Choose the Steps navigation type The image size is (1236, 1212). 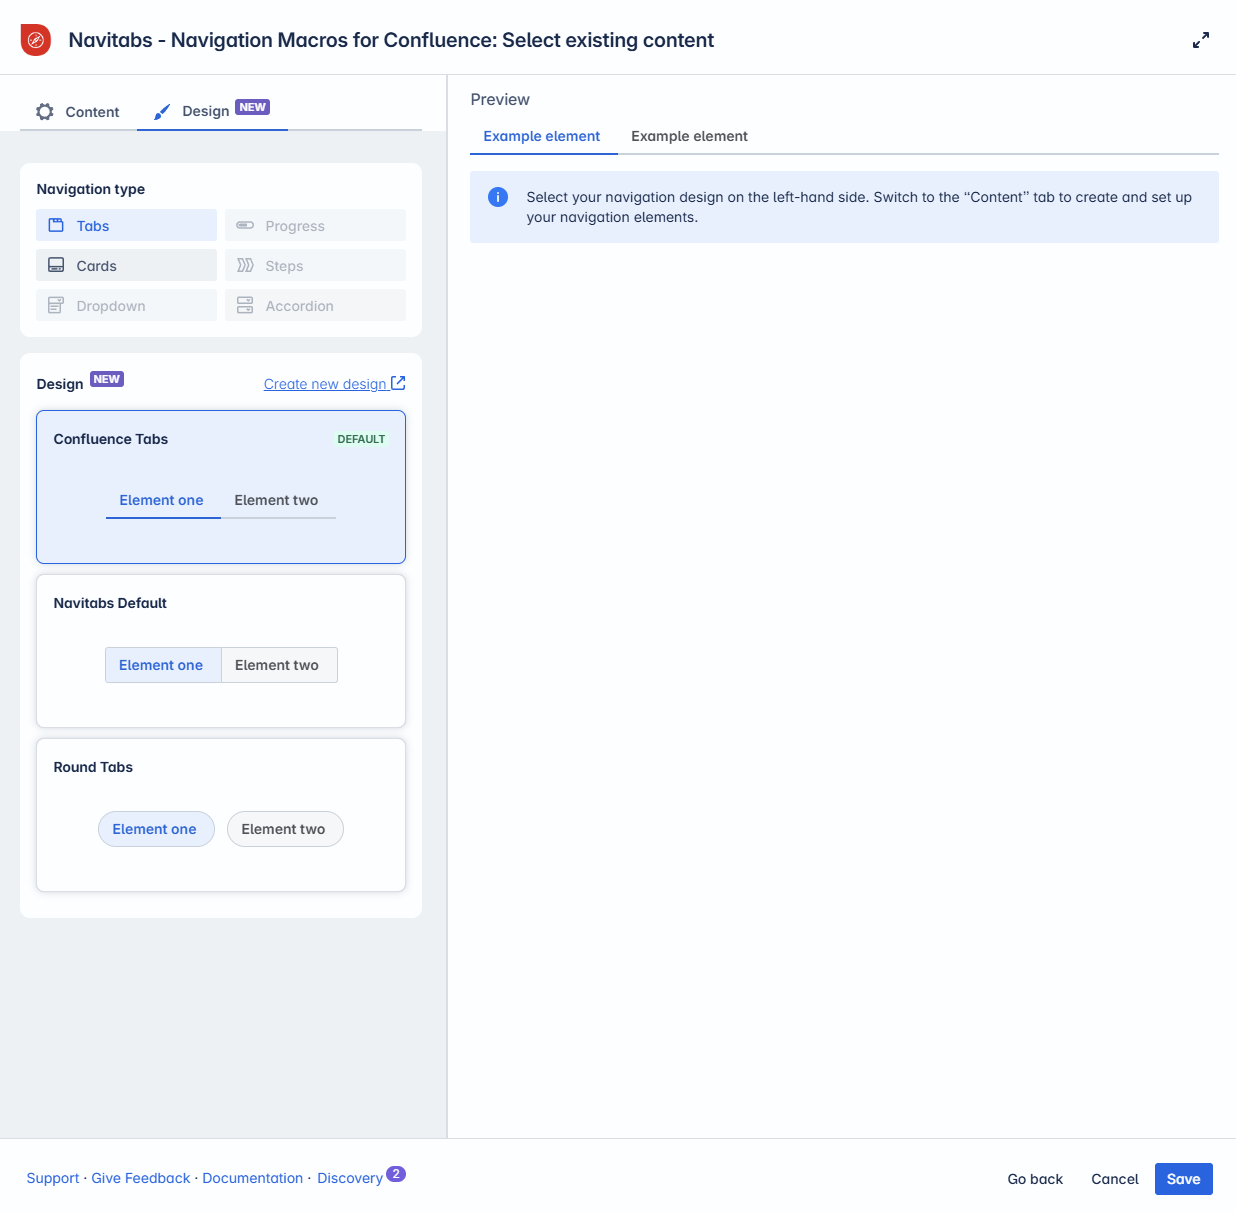(x=315, y=266)
